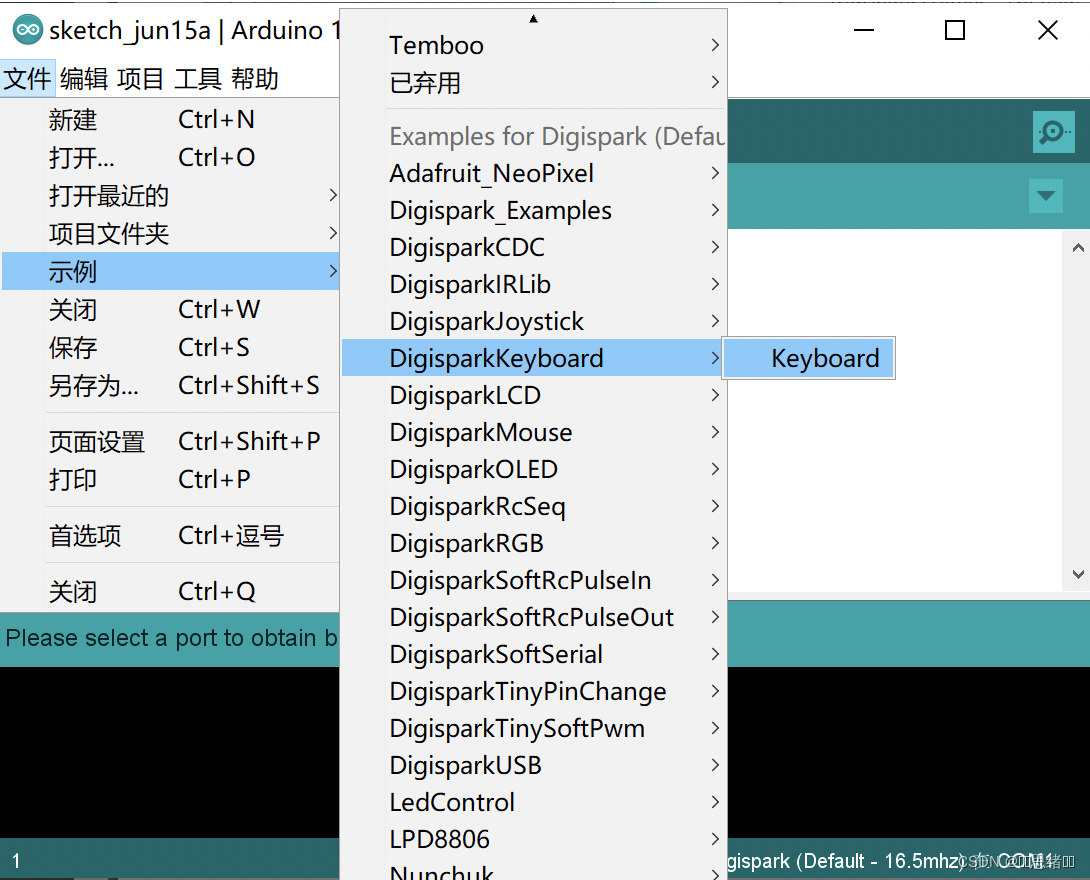This screenshot has height=880, width=1090.
Task: Open the 编辑 menu
Action: 83,79
